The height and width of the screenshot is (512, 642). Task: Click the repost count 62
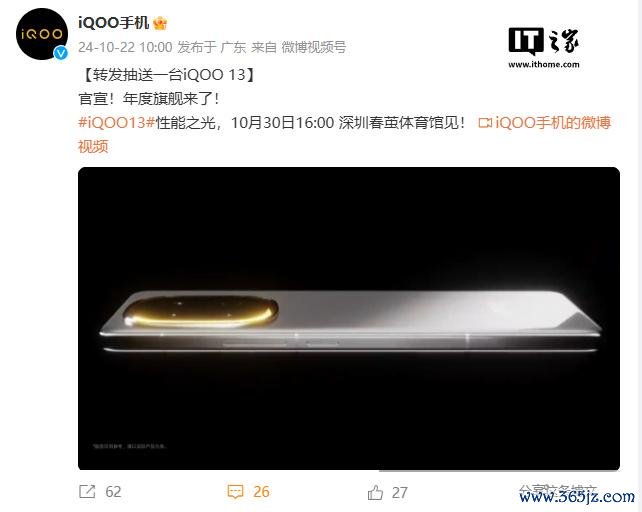point(113,492)
